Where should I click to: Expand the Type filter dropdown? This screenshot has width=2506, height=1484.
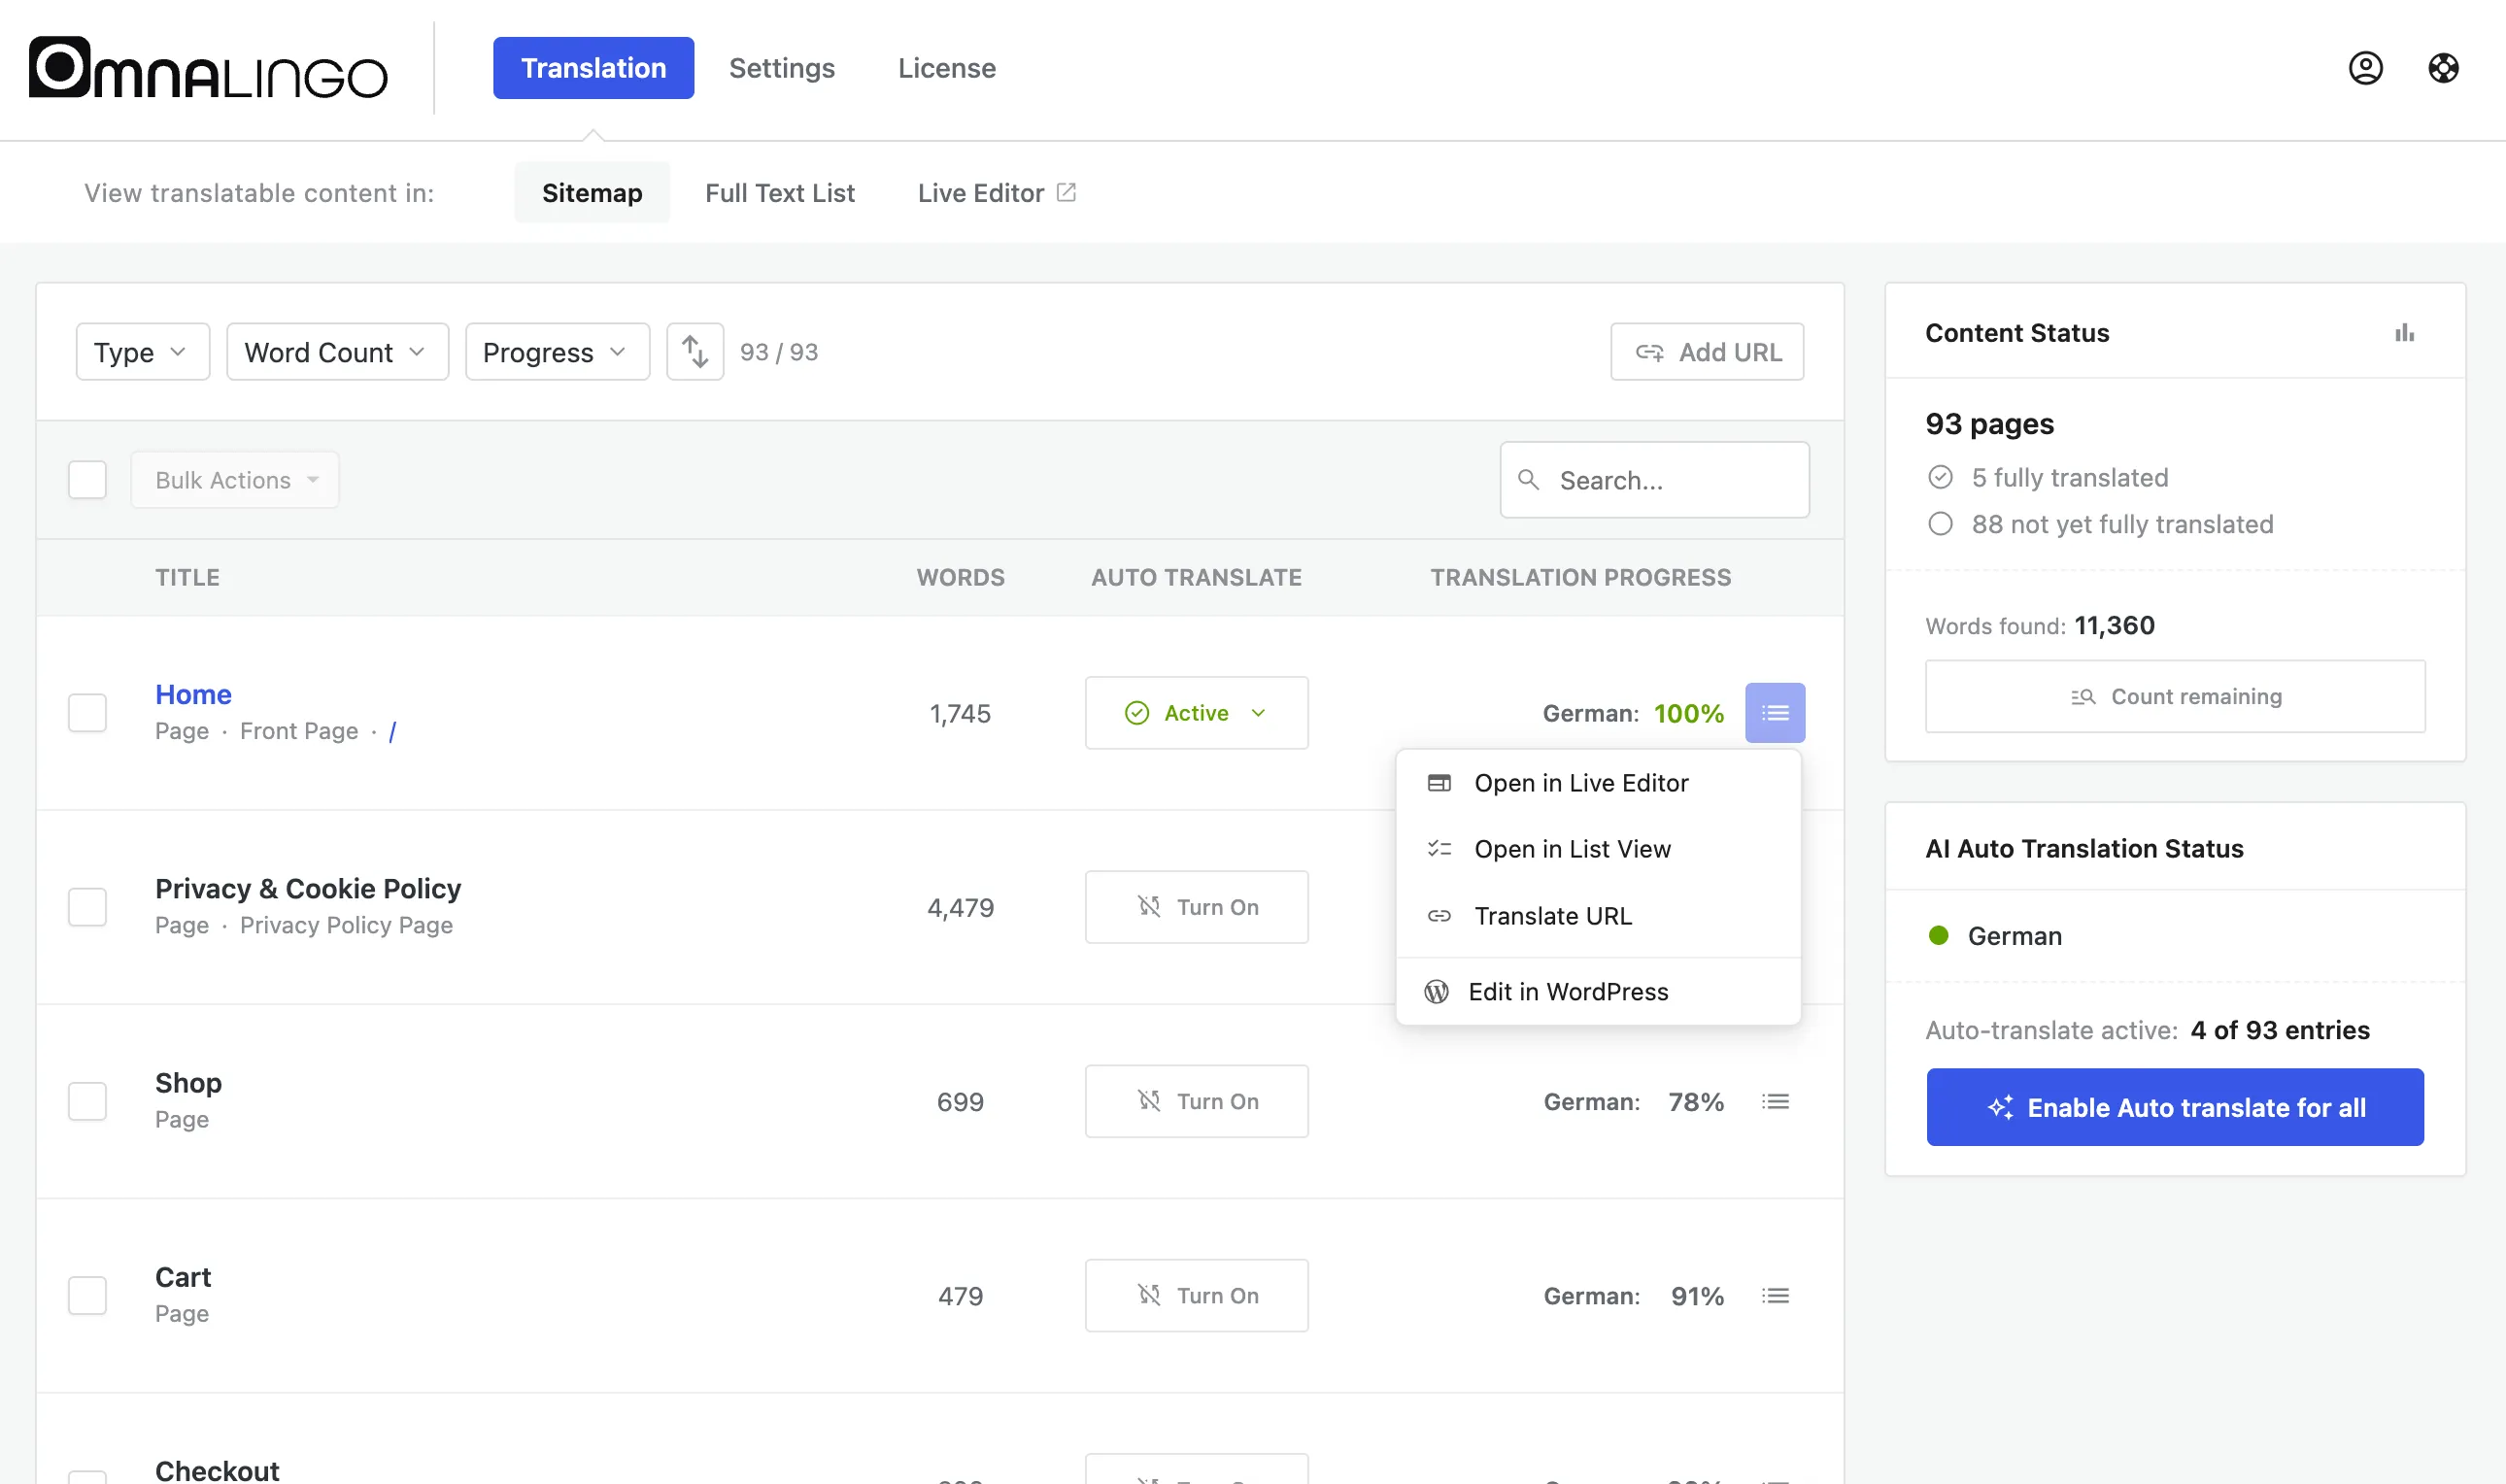click(x=142, y=352)
